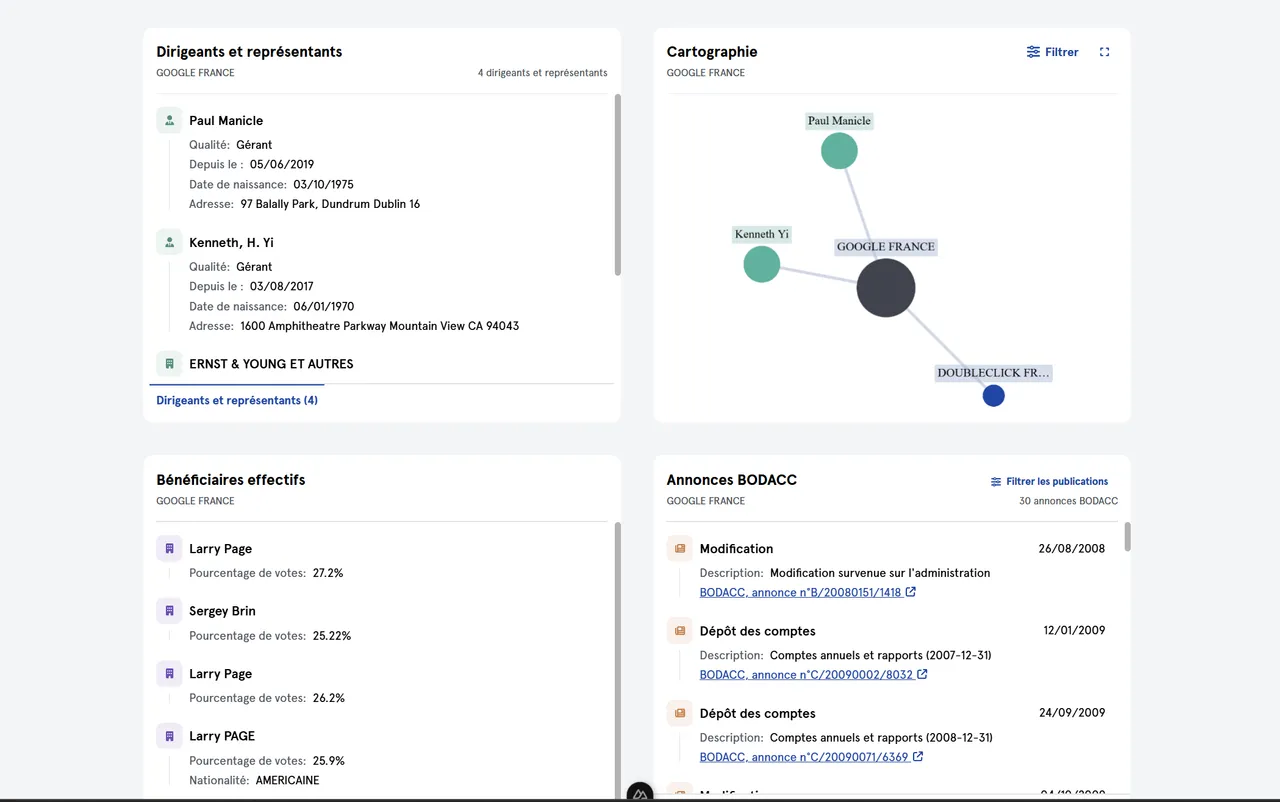This screenshot has width=1280, height=802.
Task: Click the icon beside Larry Page with 26.2% votes
Action: tap(169, 674)
